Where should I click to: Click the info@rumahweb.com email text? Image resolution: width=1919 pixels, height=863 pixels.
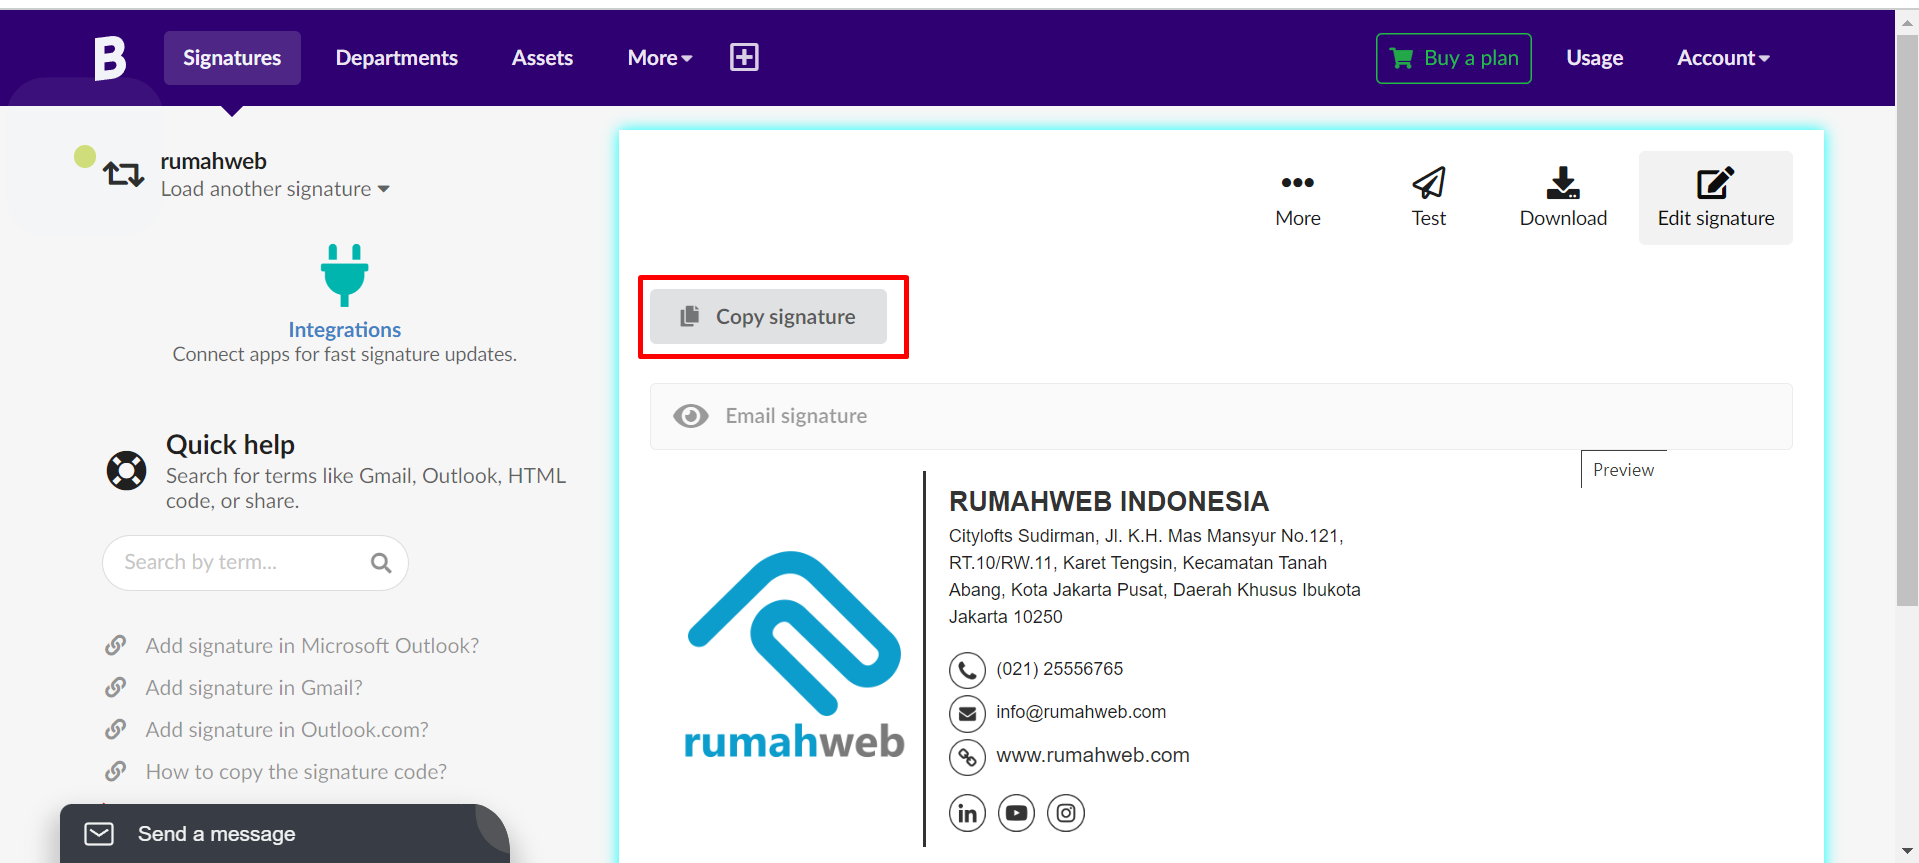(x=1081, y=712)
